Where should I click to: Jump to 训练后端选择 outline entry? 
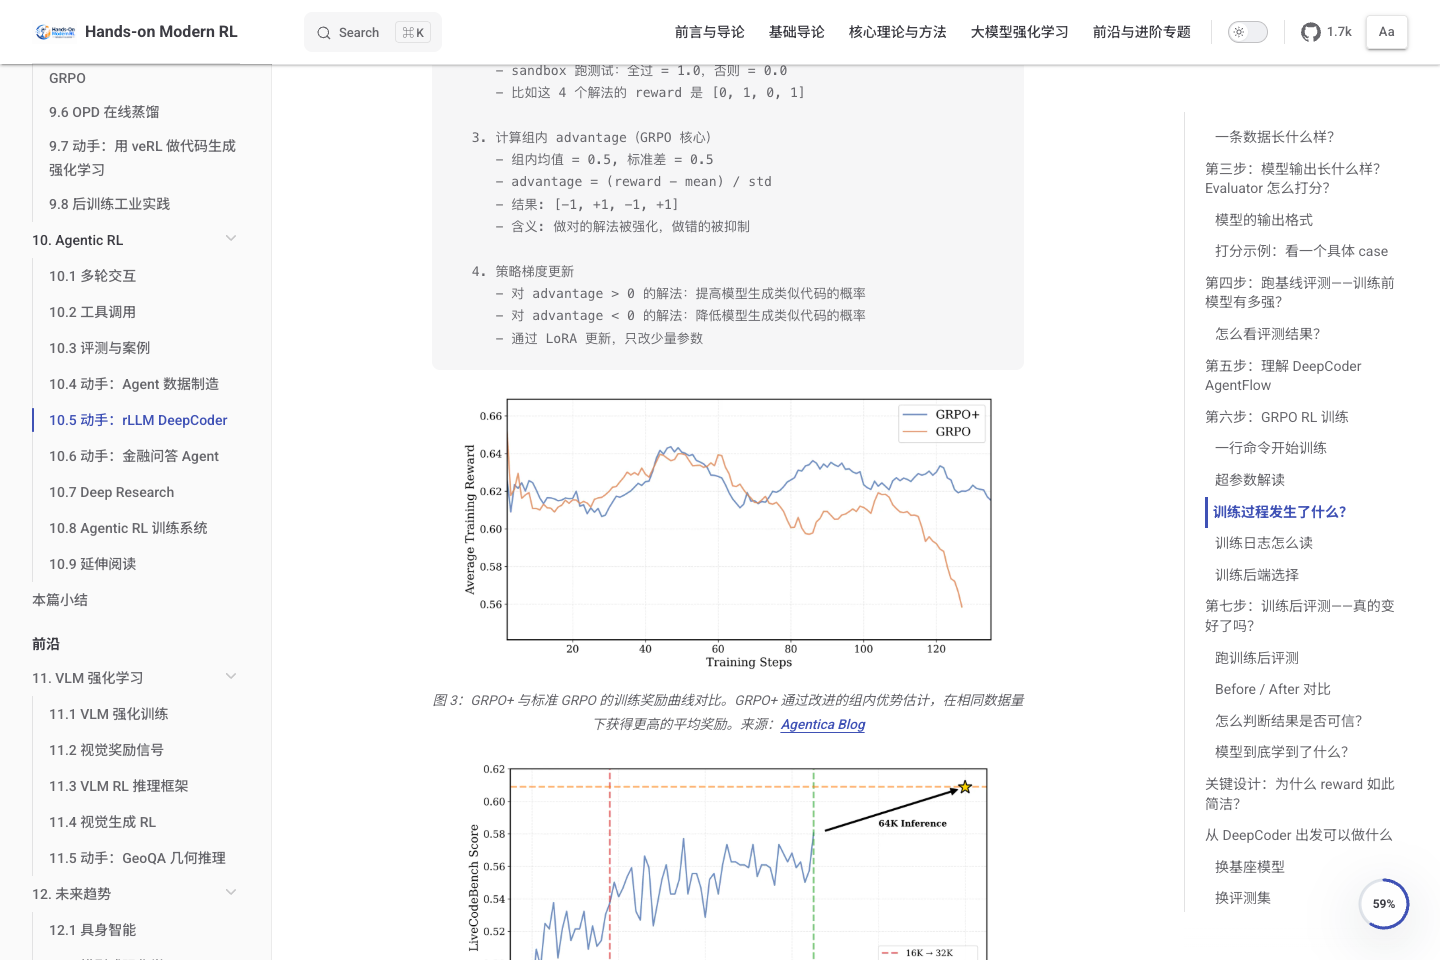click(1257, 575)
